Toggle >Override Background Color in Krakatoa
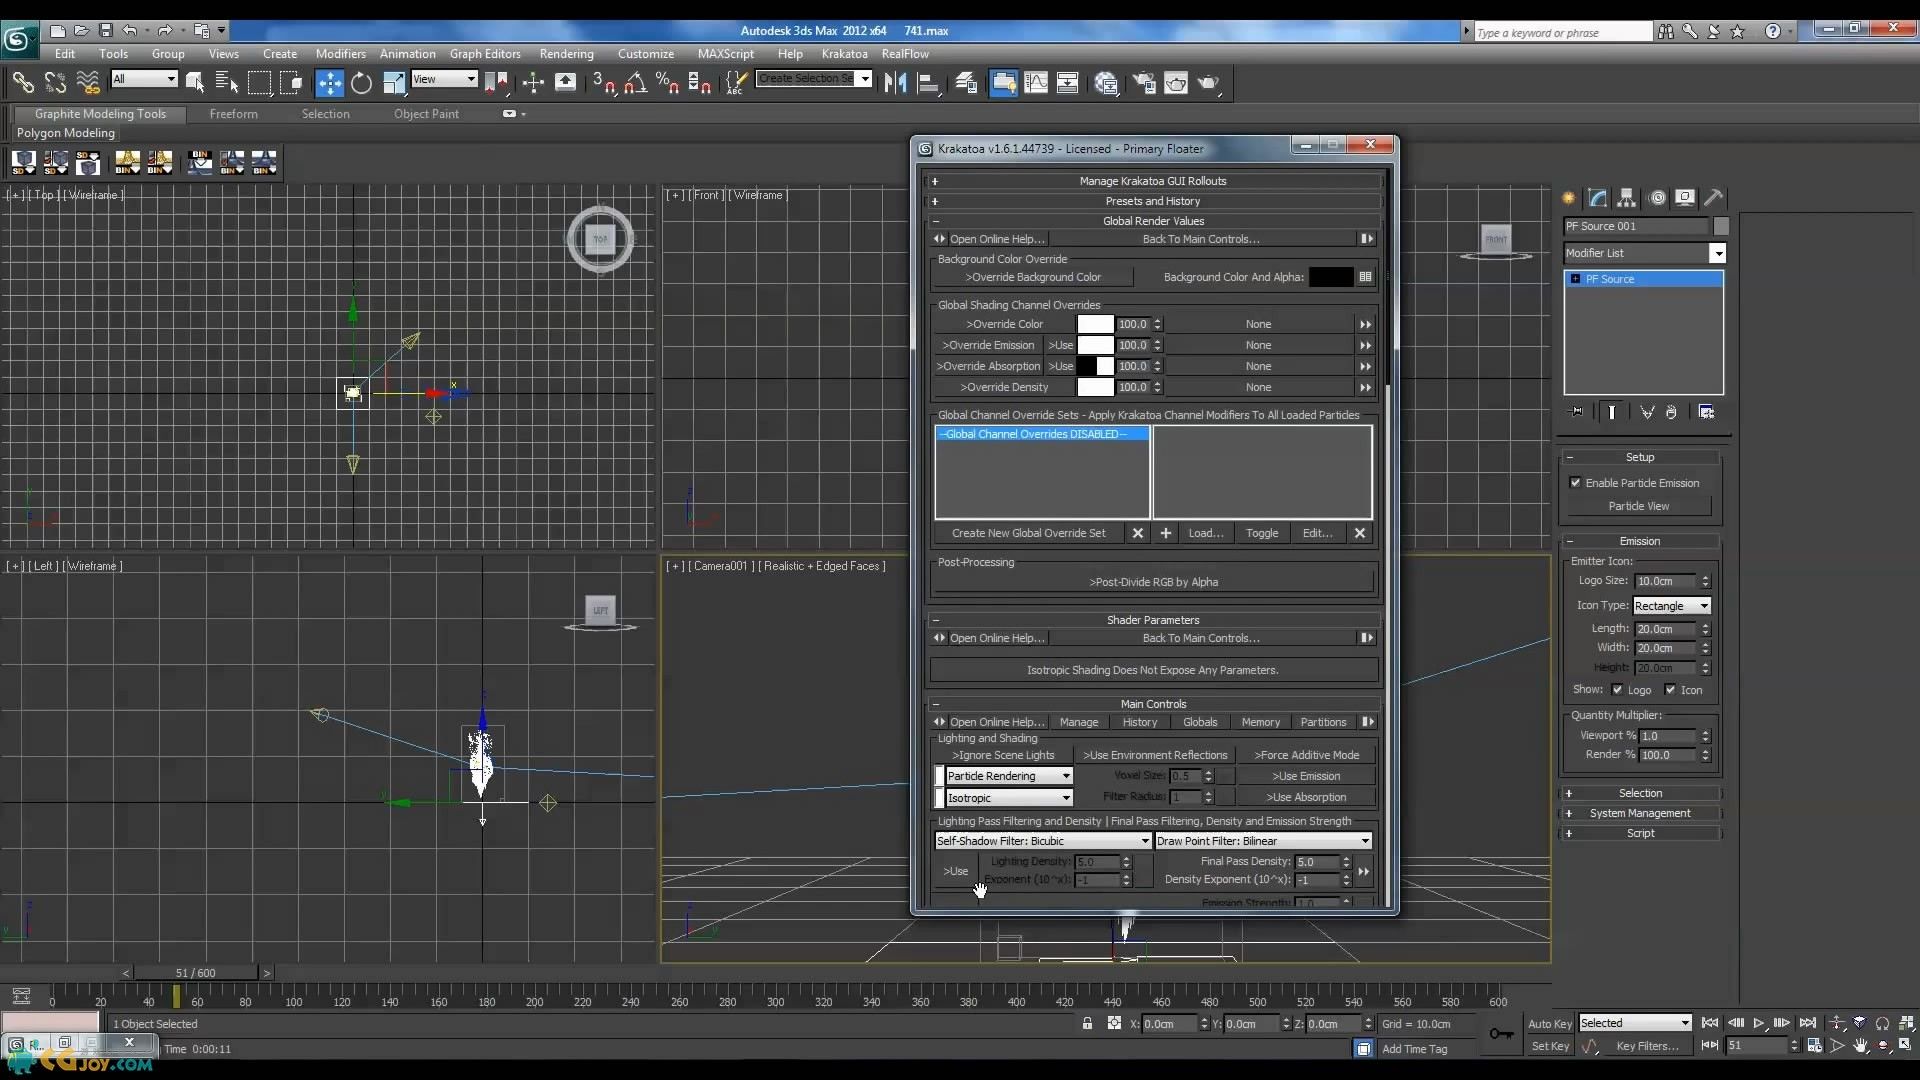Image resolution: width=1920 pixels, height=1080 pixels. click(1033, 277)
